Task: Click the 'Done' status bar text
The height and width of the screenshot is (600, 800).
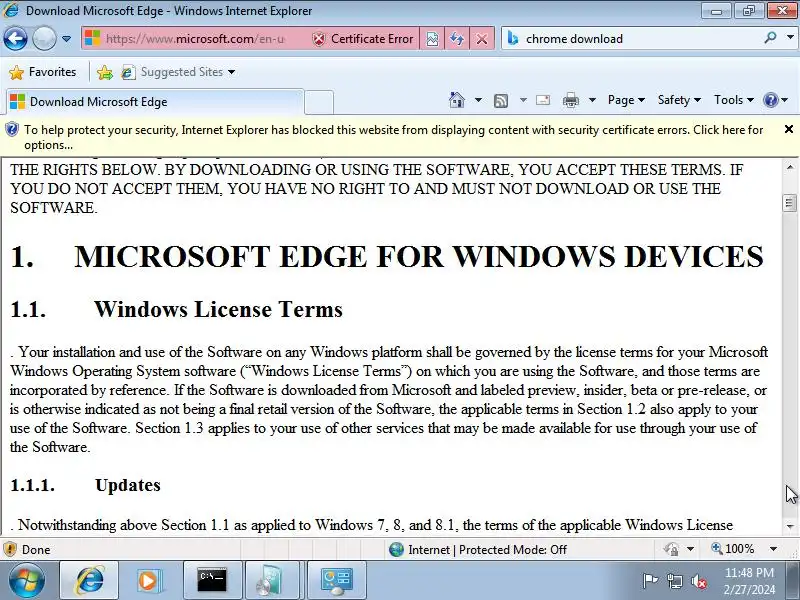Action: coord(36,549)
